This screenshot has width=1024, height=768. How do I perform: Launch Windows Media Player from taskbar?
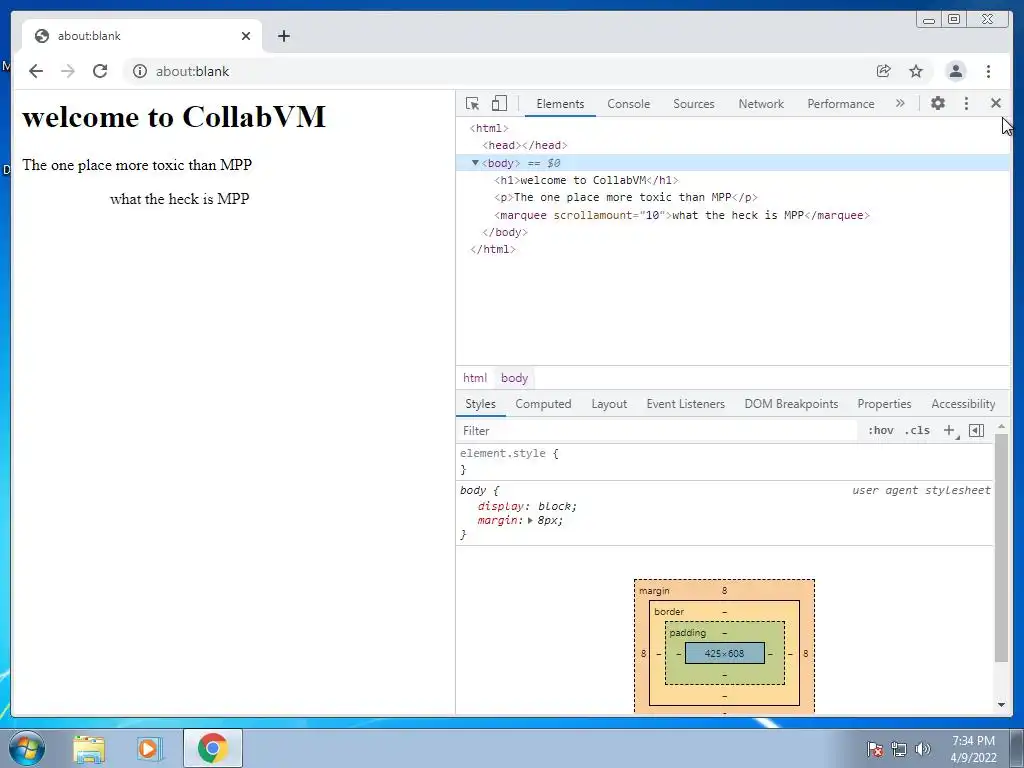pyautogui.click(x=149, y=749)
